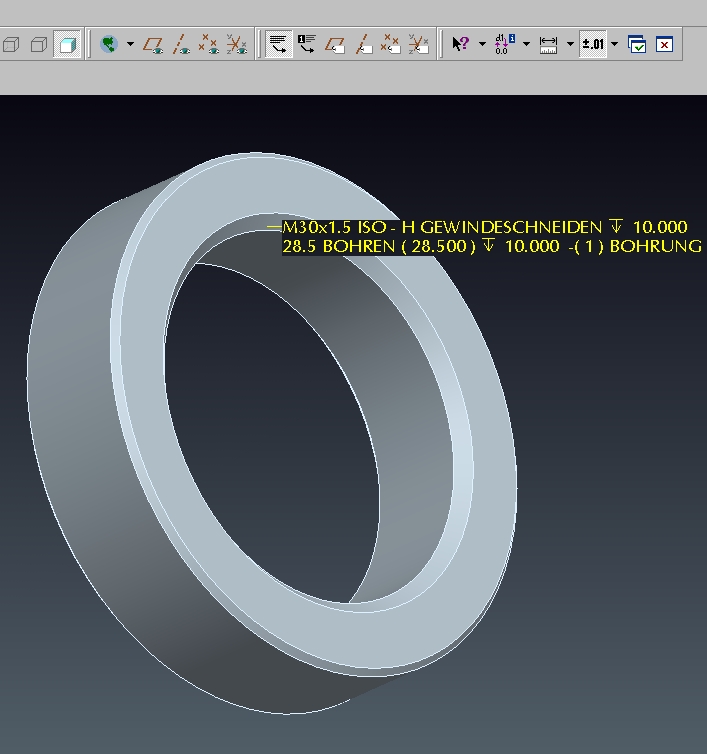Toggle datum plane tag display
This screenshot has height=754, width=707.
click(x=335, y=44)
